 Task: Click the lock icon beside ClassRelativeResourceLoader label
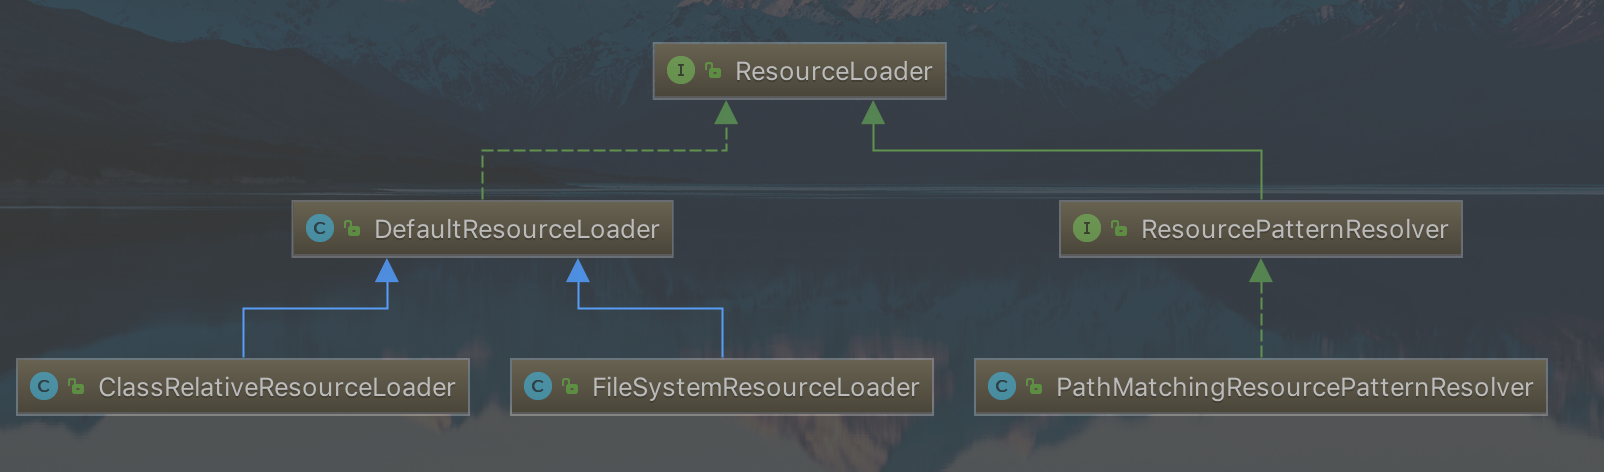point(76,387)
